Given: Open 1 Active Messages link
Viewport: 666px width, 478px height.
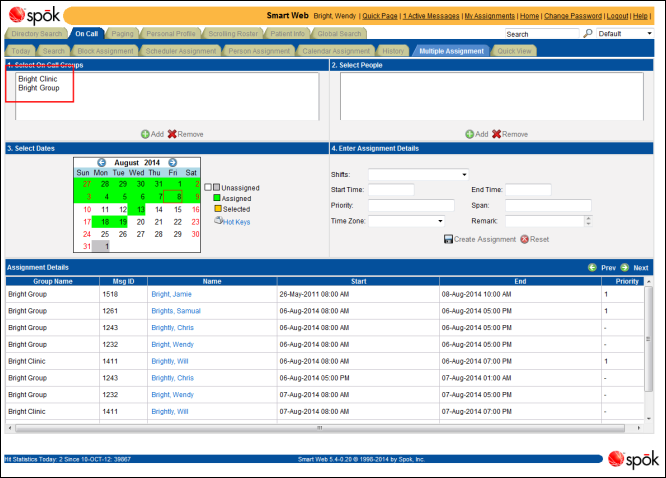Looking at the screenshot, I should (431, 16).
